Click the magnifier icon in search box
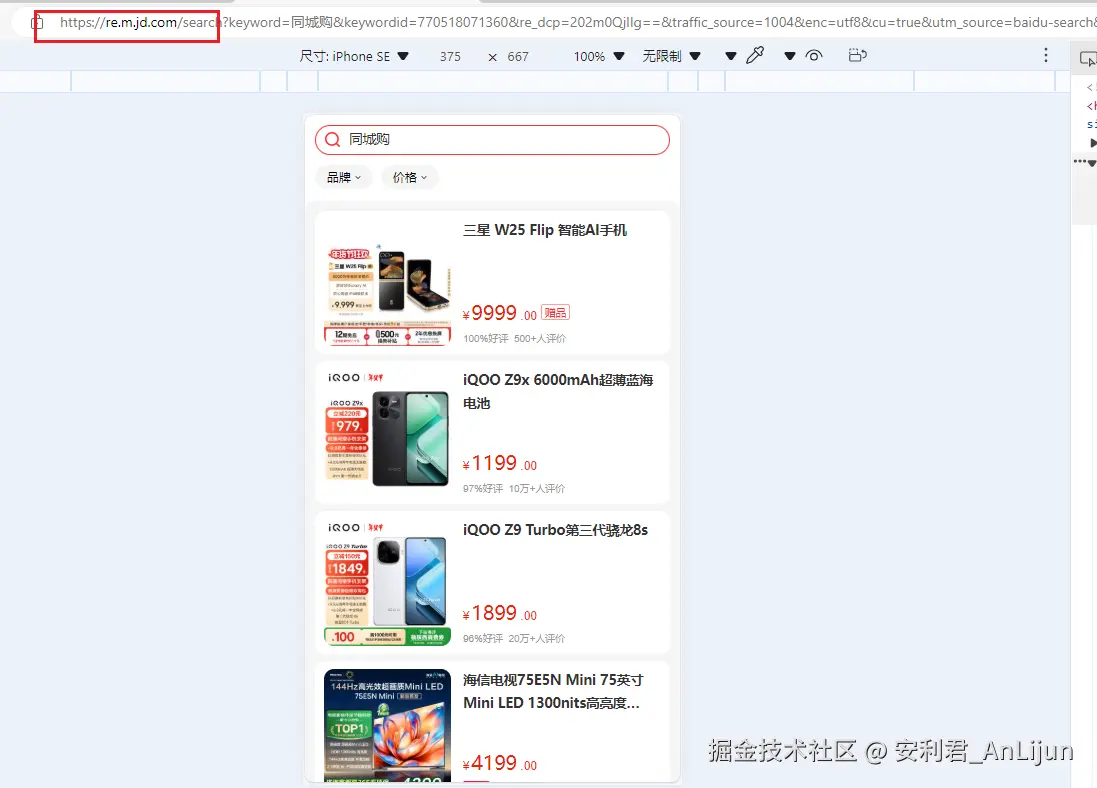This screenshot has width=1097, height=788. (333, 139)
